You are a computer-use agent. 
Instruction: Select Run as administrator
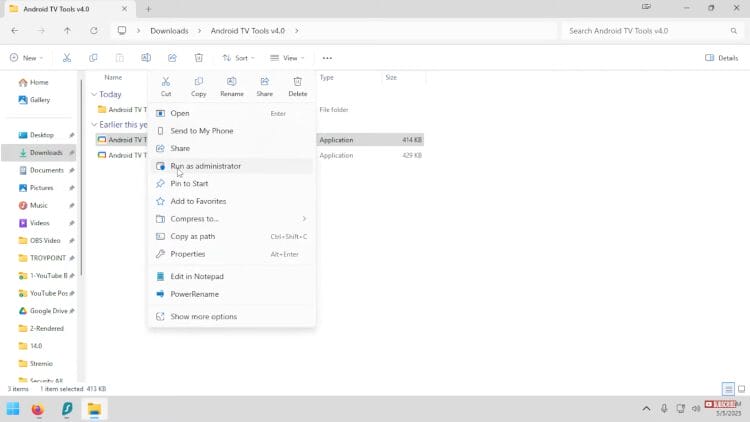tap(232, 166)
